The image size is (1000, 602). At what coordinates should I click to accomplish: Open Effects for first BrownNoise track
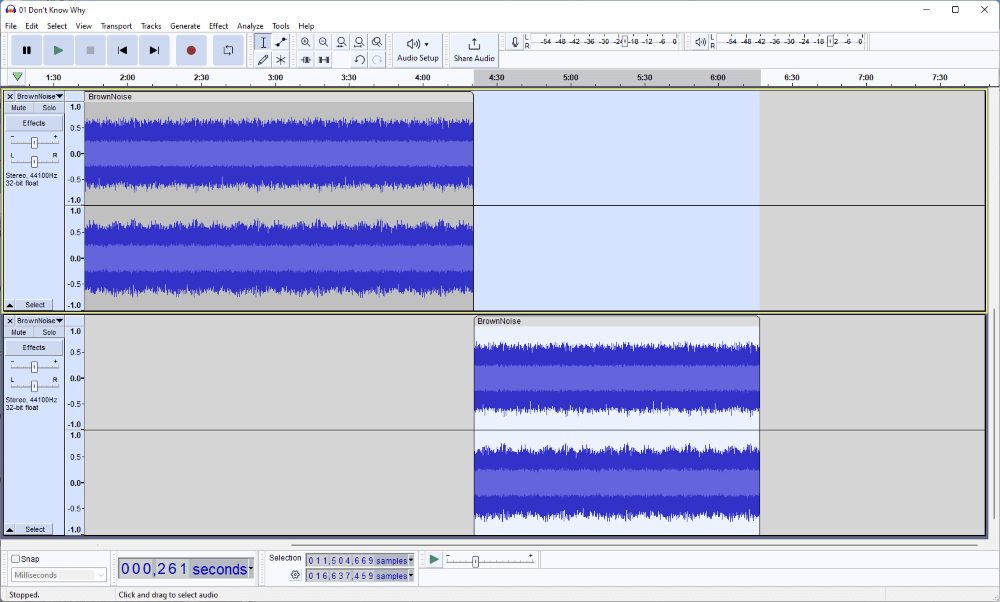(34, 123)
